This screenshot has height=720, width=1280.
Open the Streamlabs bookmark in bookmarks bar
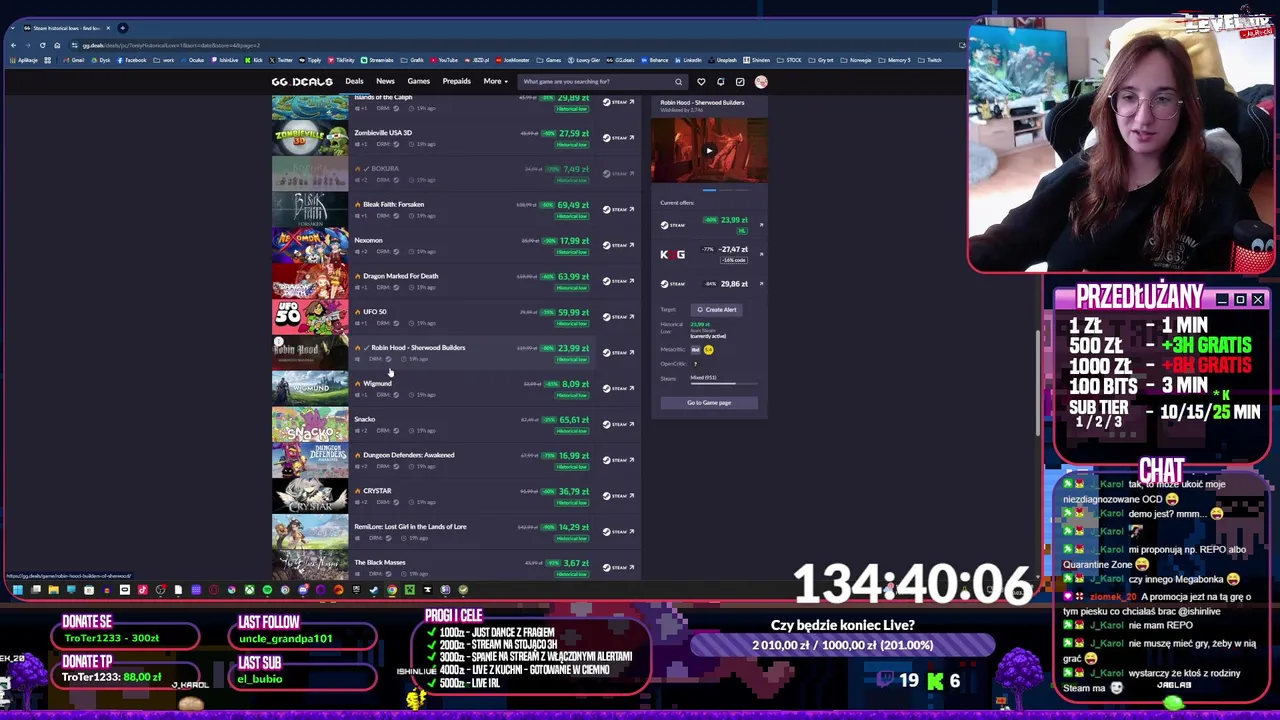click(378, 60)
